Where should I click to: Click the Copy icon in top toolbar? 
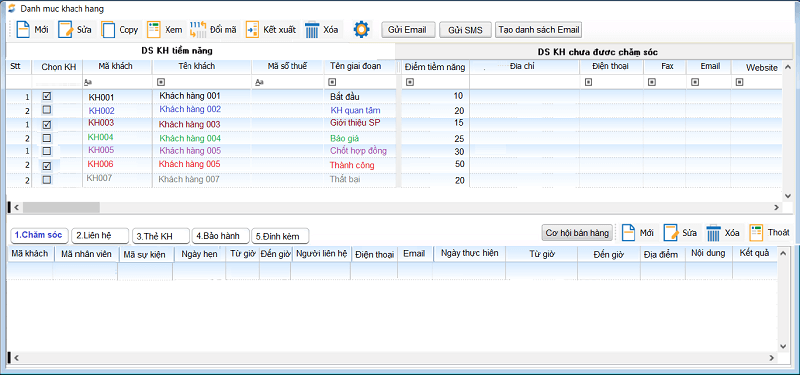[108, 30]
